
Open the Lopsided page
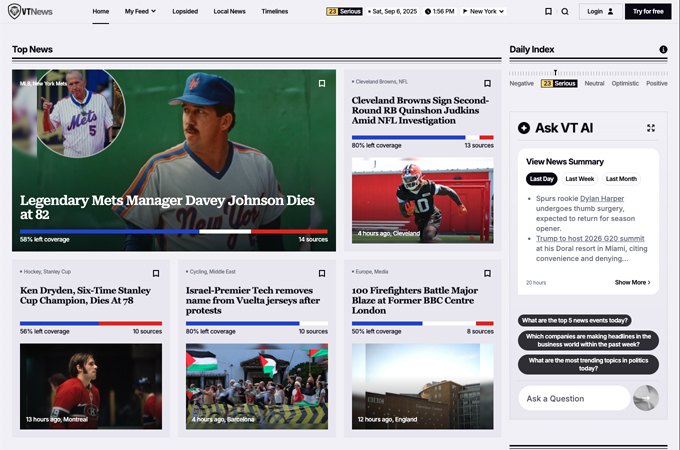point(185,11)
